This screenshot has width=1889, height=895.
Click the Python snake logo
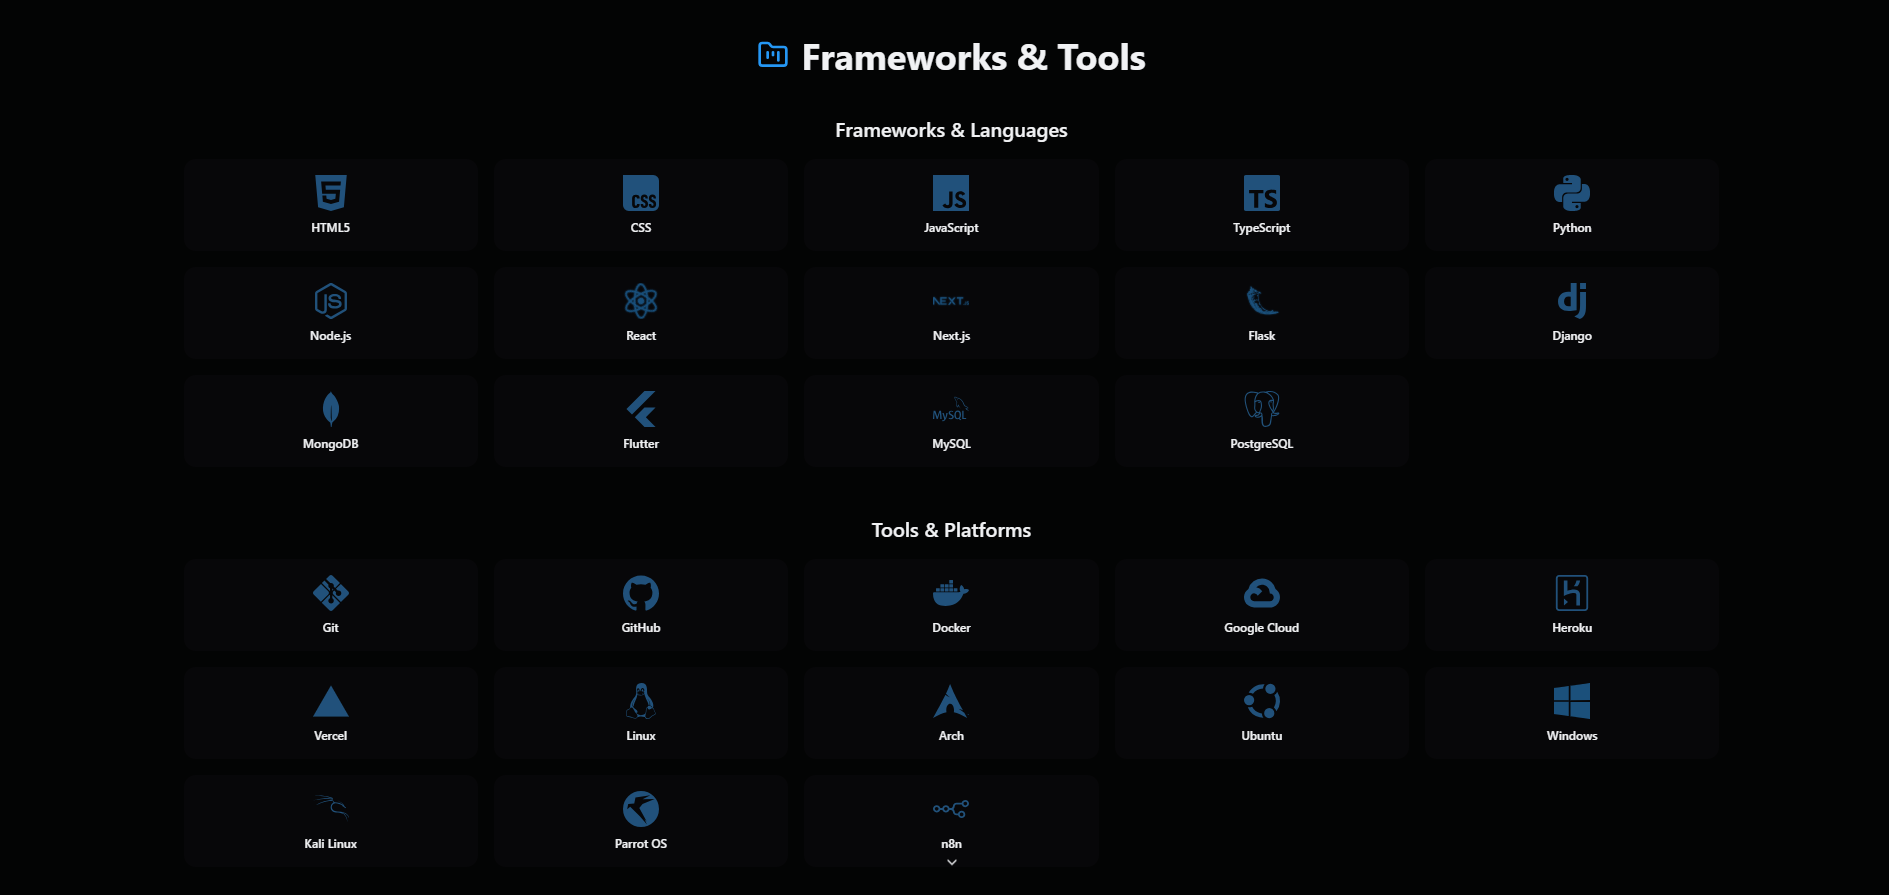[1571, 193]
